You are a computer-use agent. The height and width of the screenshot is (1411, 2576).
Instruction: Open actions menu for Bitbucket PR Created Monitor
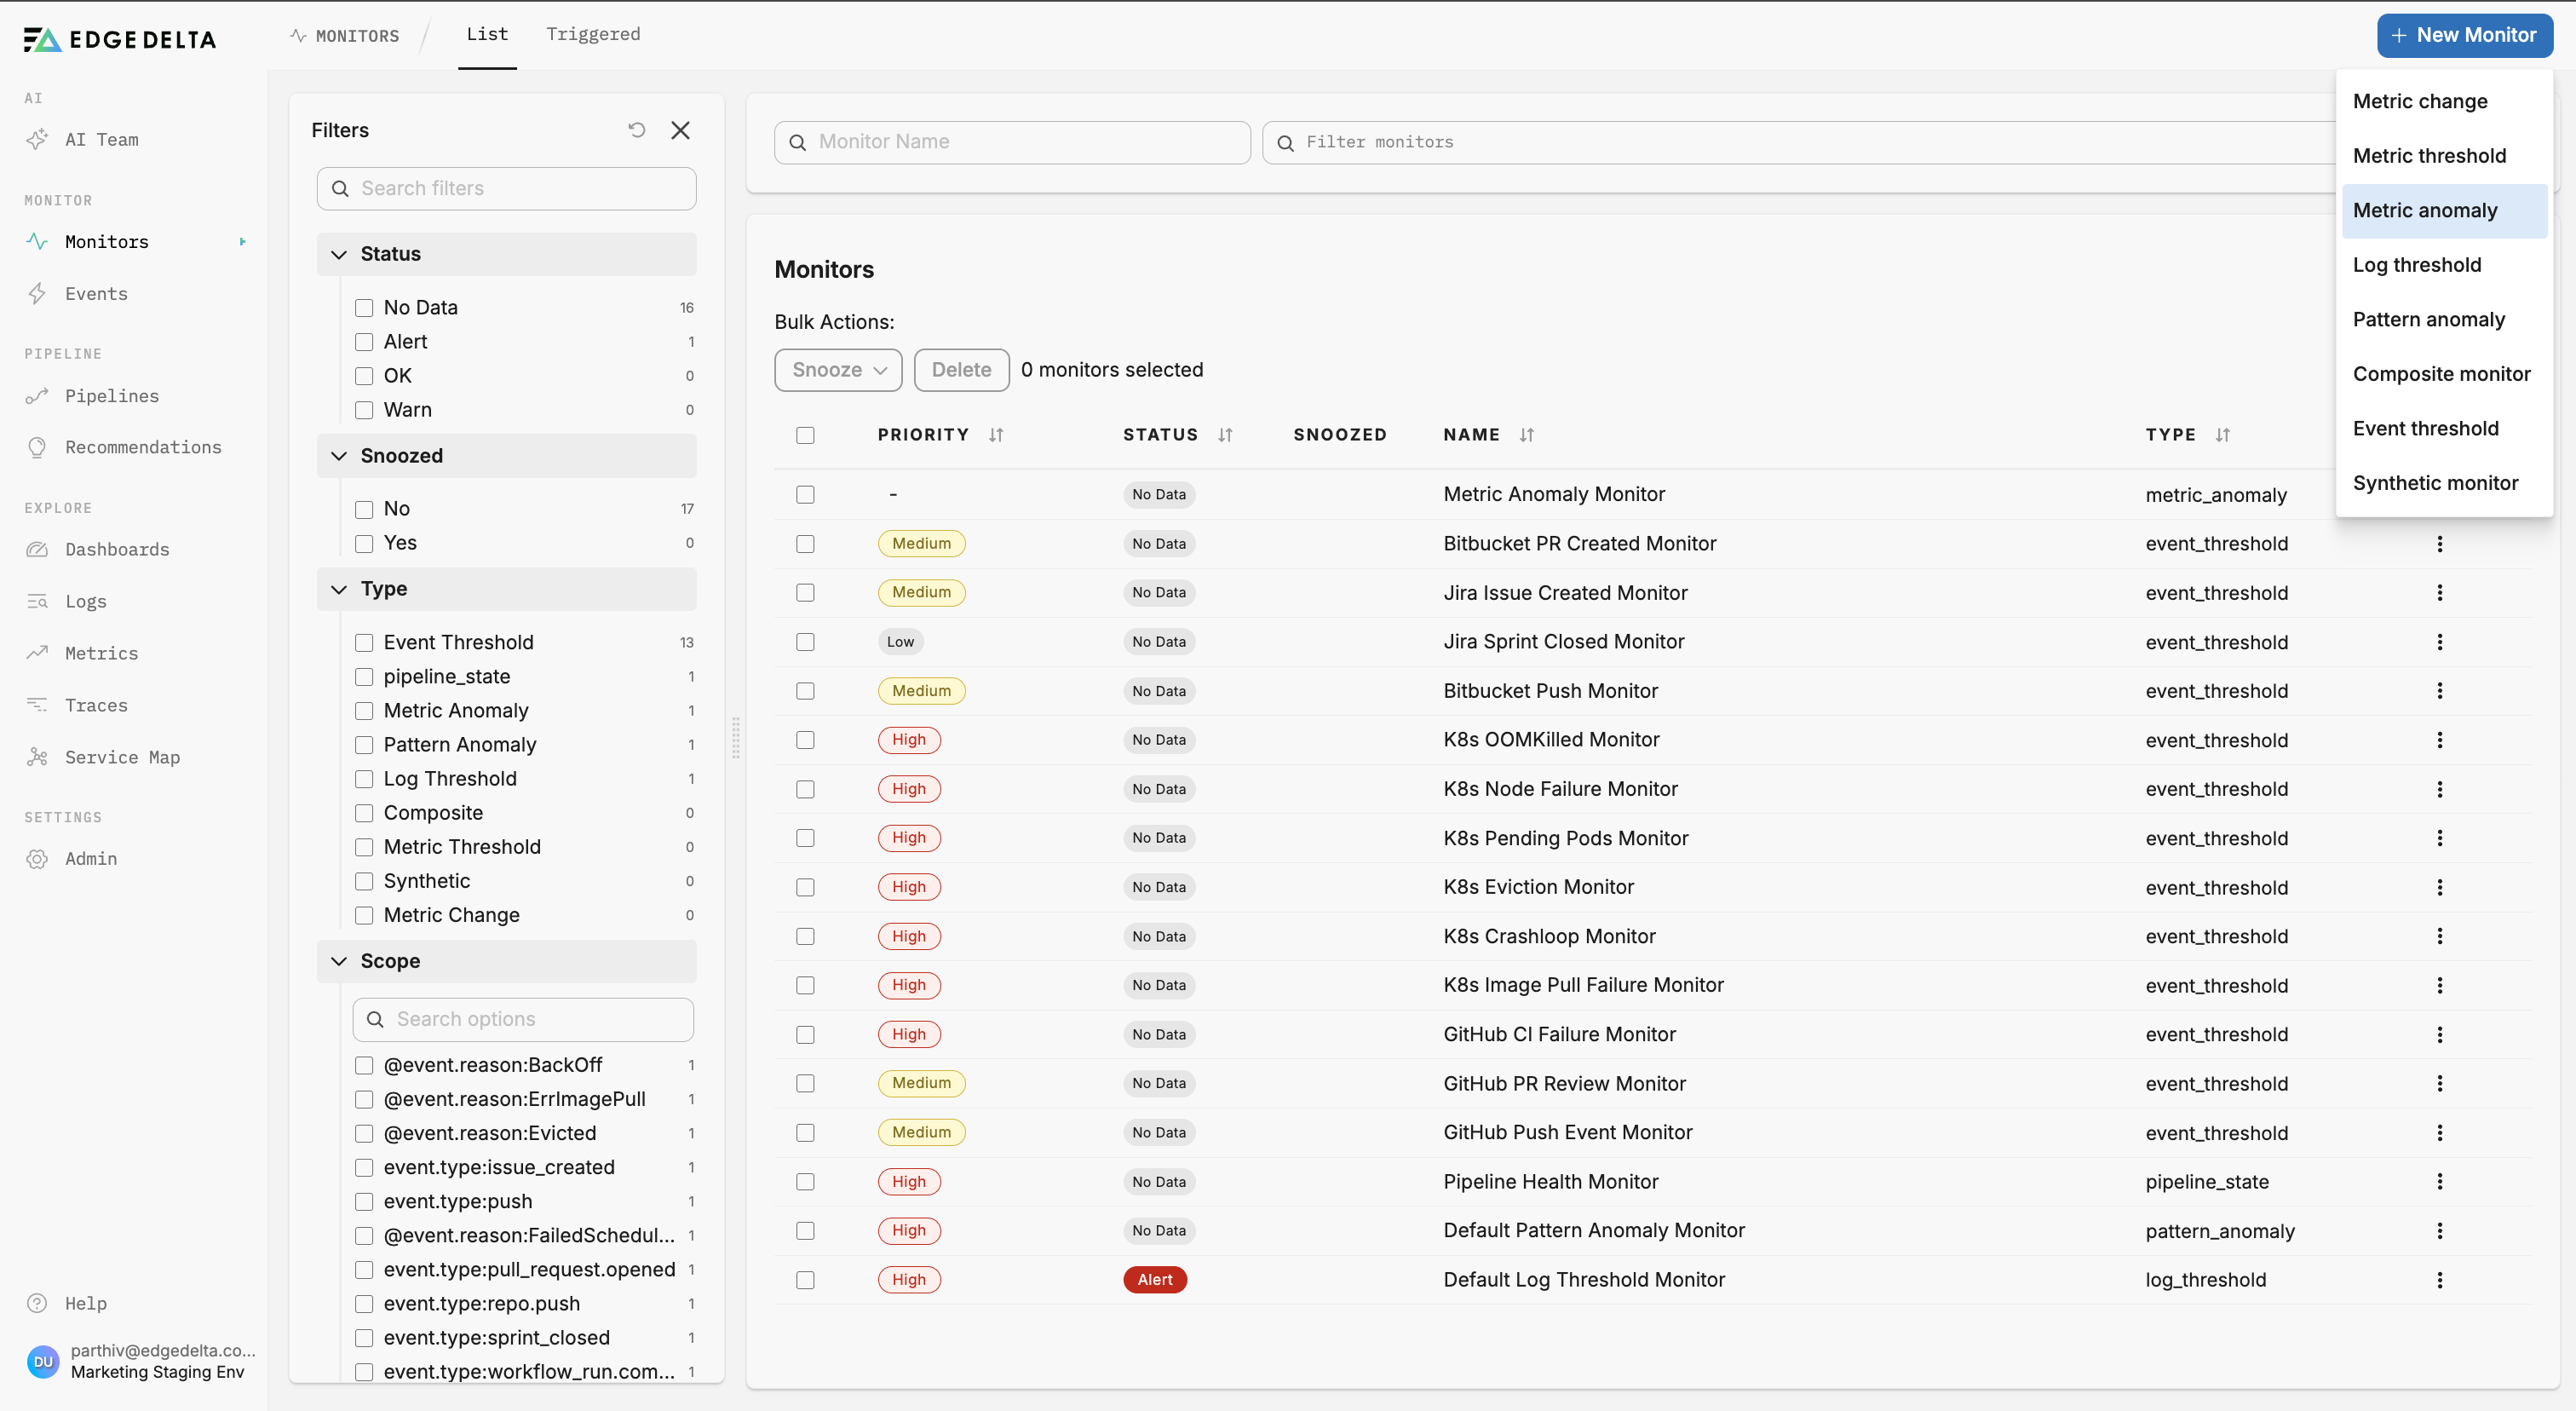[x=2440, y=544]
